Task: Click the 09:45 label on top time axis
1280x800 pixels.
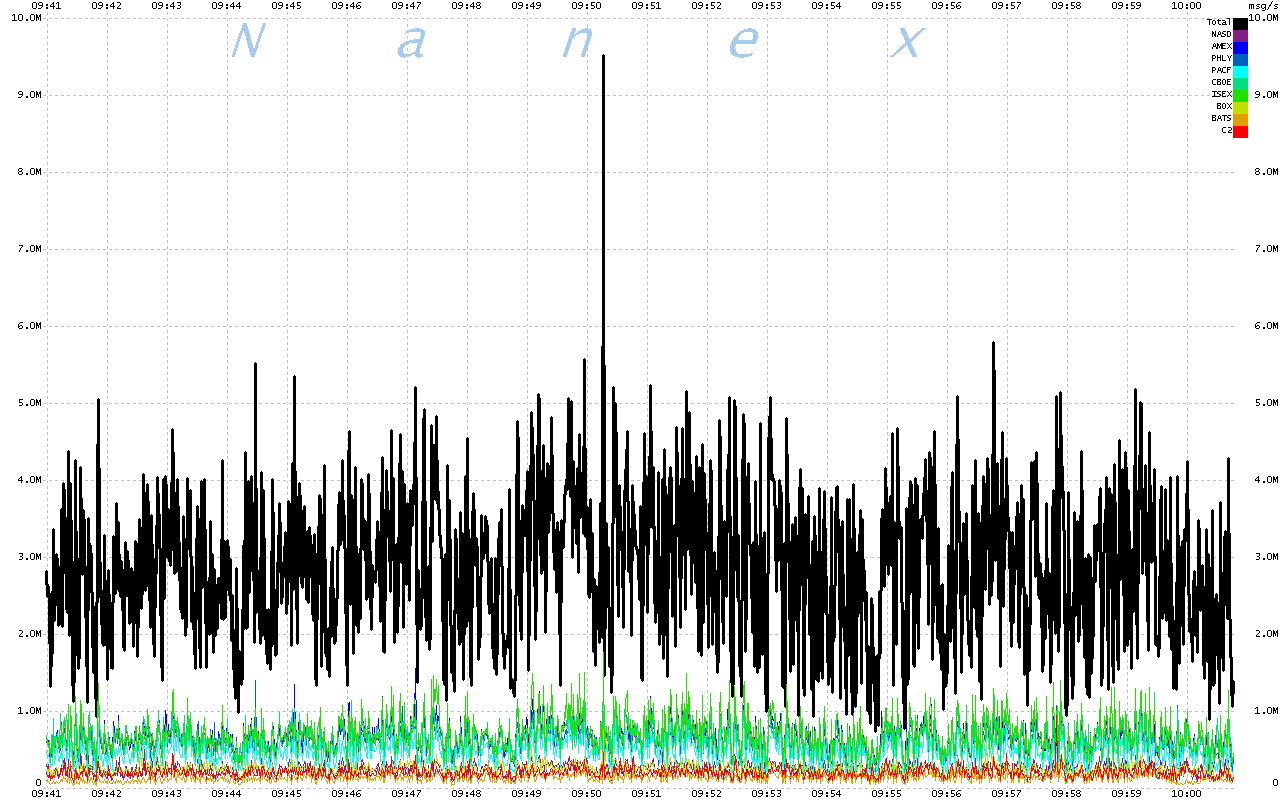Action: (x=286, y=5)
